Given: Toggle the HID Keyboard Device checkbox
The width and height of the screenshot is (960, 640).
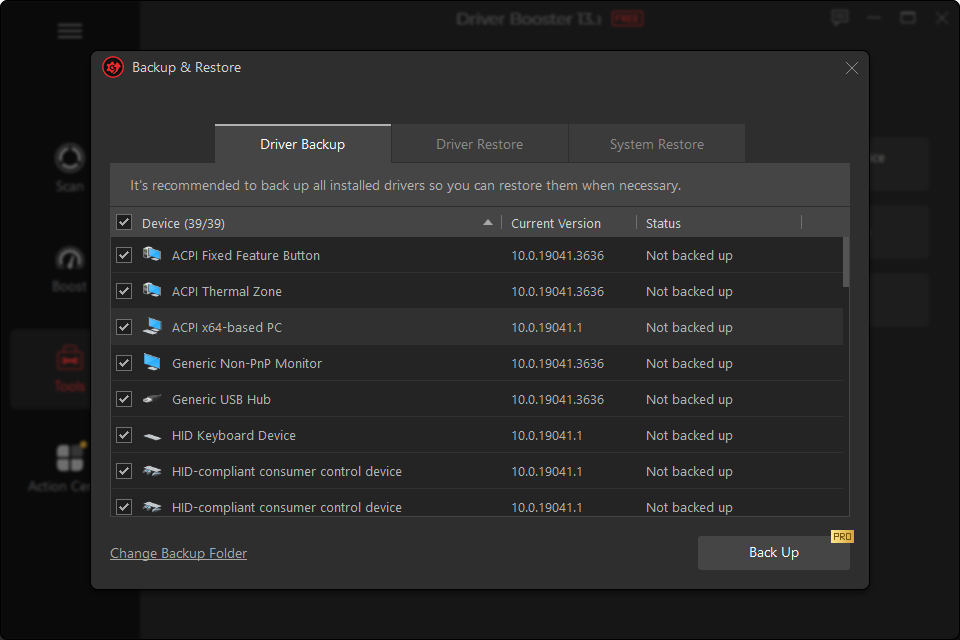Looking at the screenshot, I should tap(124, 435).
